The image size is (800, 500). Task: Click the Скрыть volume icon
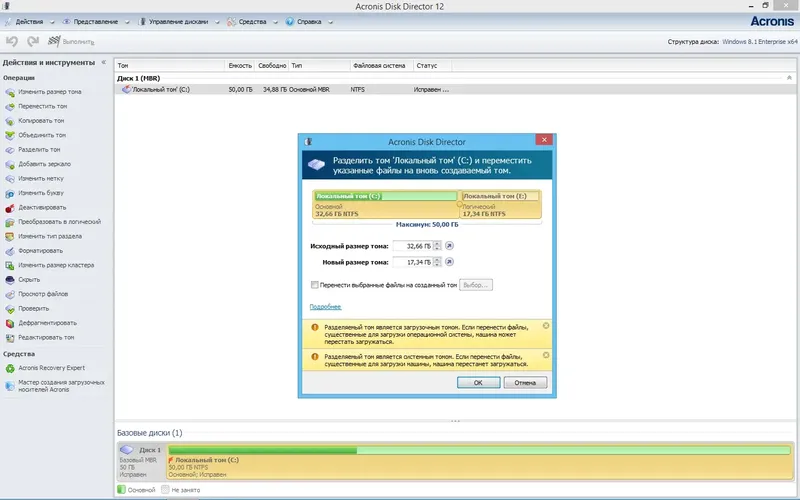click(10, 280)
